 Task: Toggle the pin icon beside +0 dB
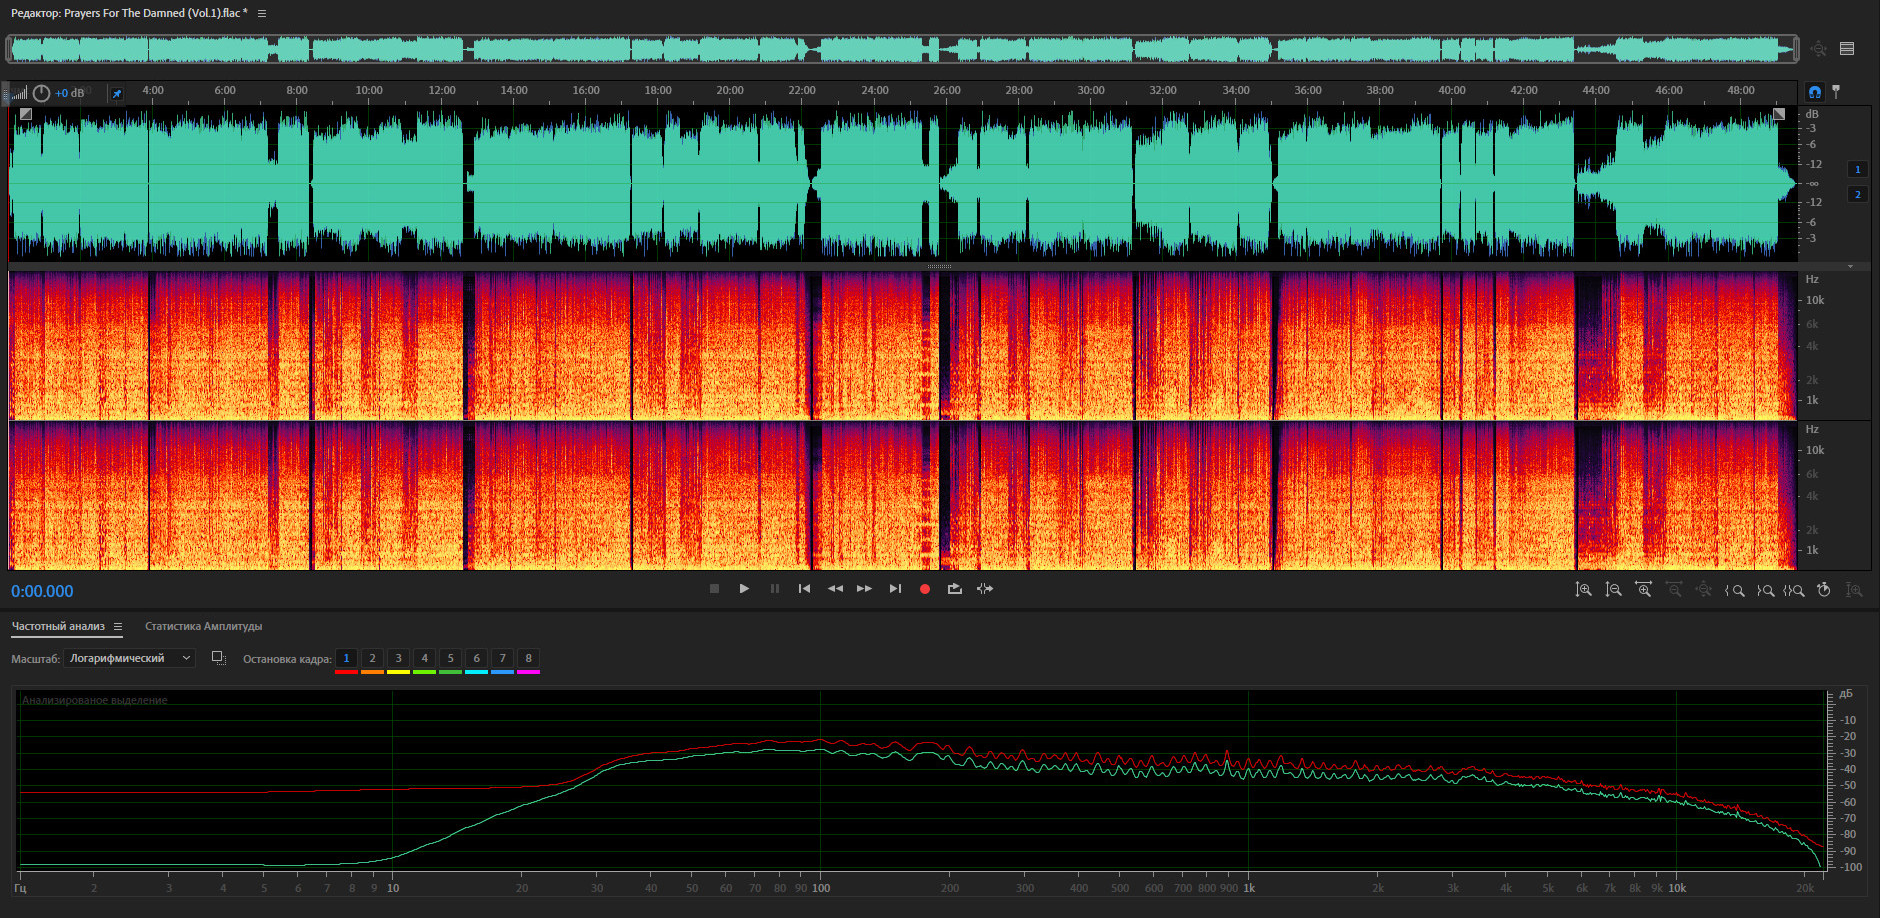coord(117,94)
